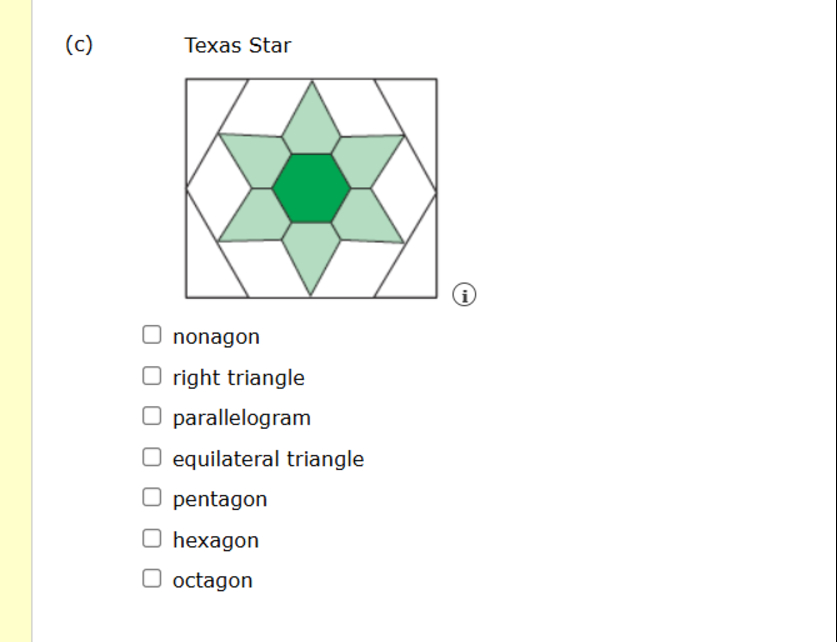
Task: Open the info tooltip for the Texas Star
Action: coord(465,295)
